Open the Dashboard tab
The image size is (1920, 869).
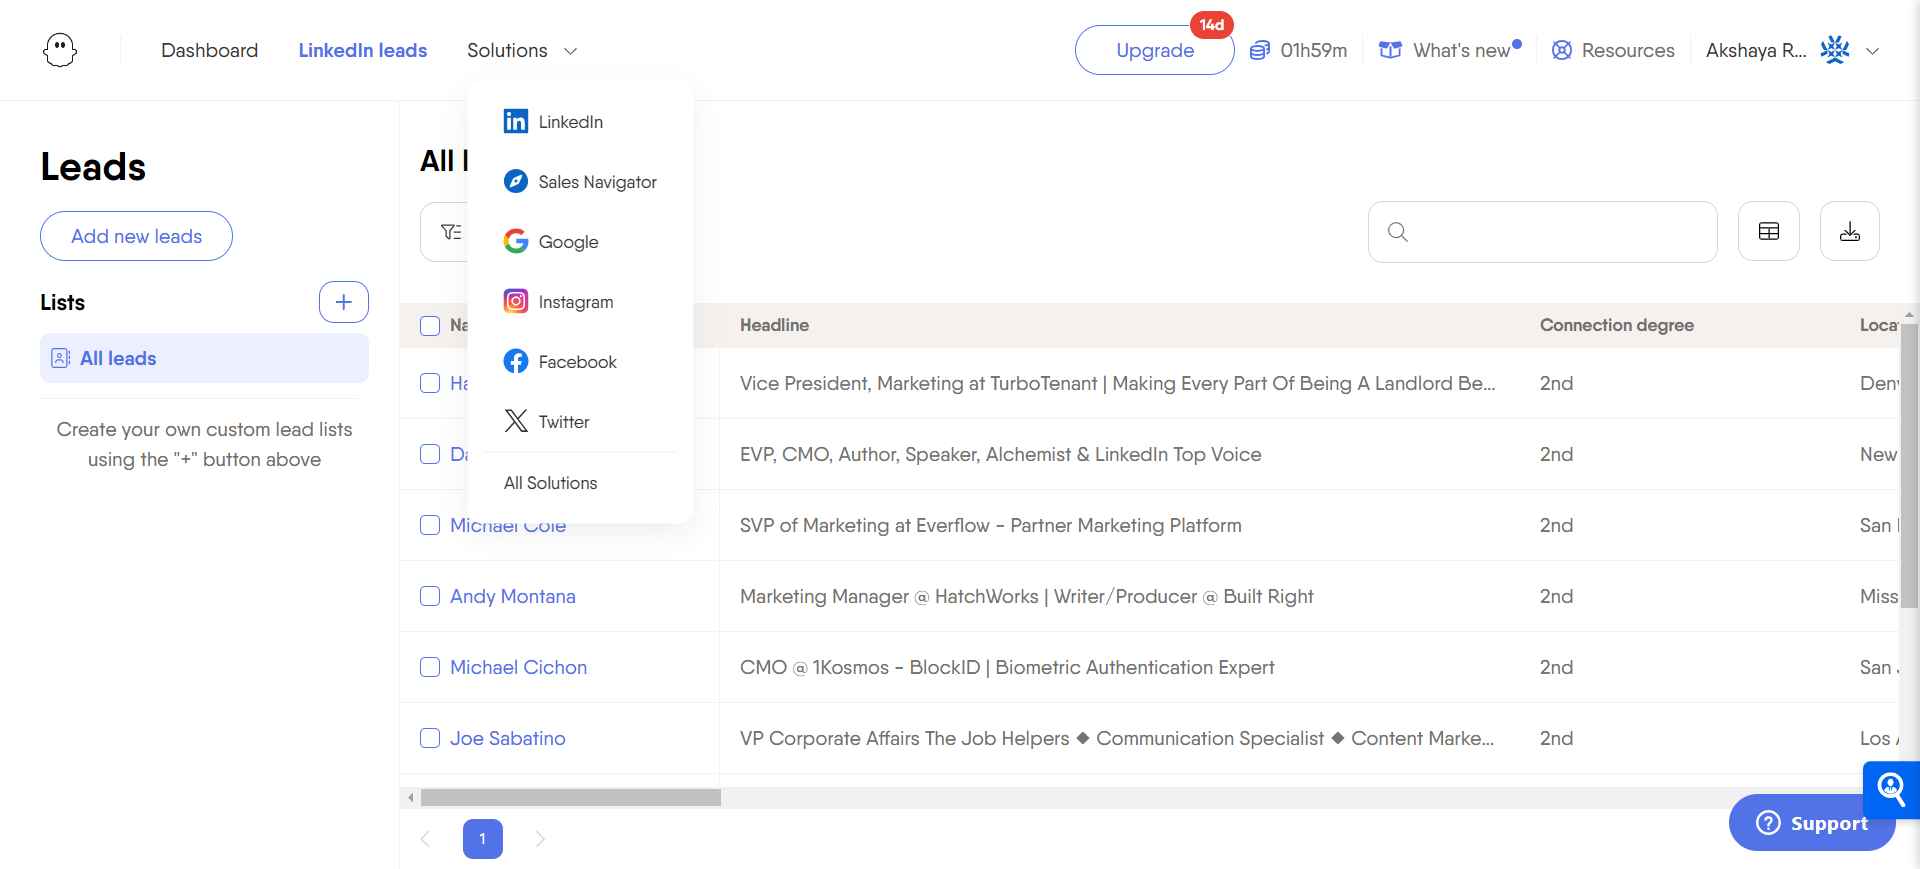[209, 50]
